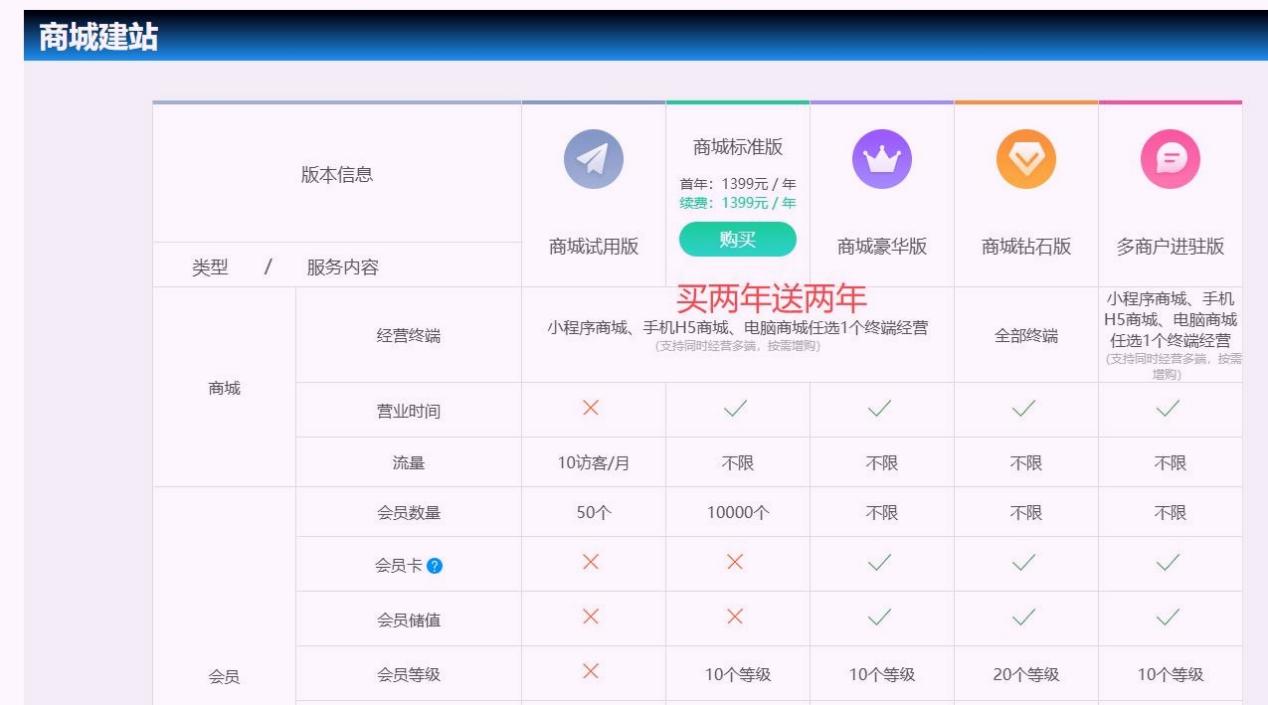1268x705 pixels.
Task: Click the red X for trial 营业时间
Action: click(591, 408)
